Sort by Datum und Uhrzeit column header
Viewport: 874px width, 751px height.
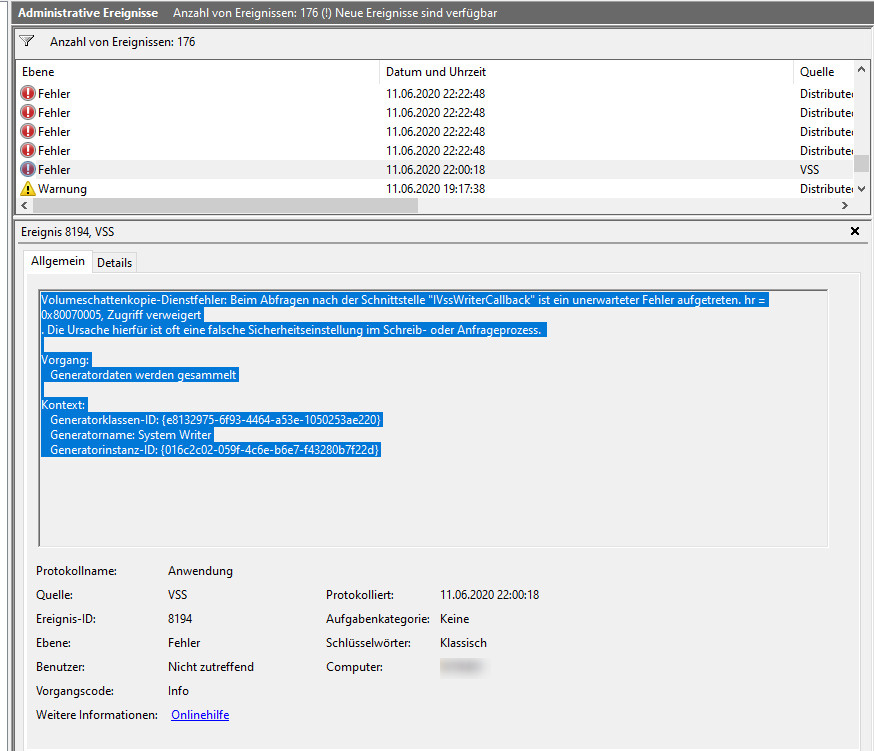[586, 72]
